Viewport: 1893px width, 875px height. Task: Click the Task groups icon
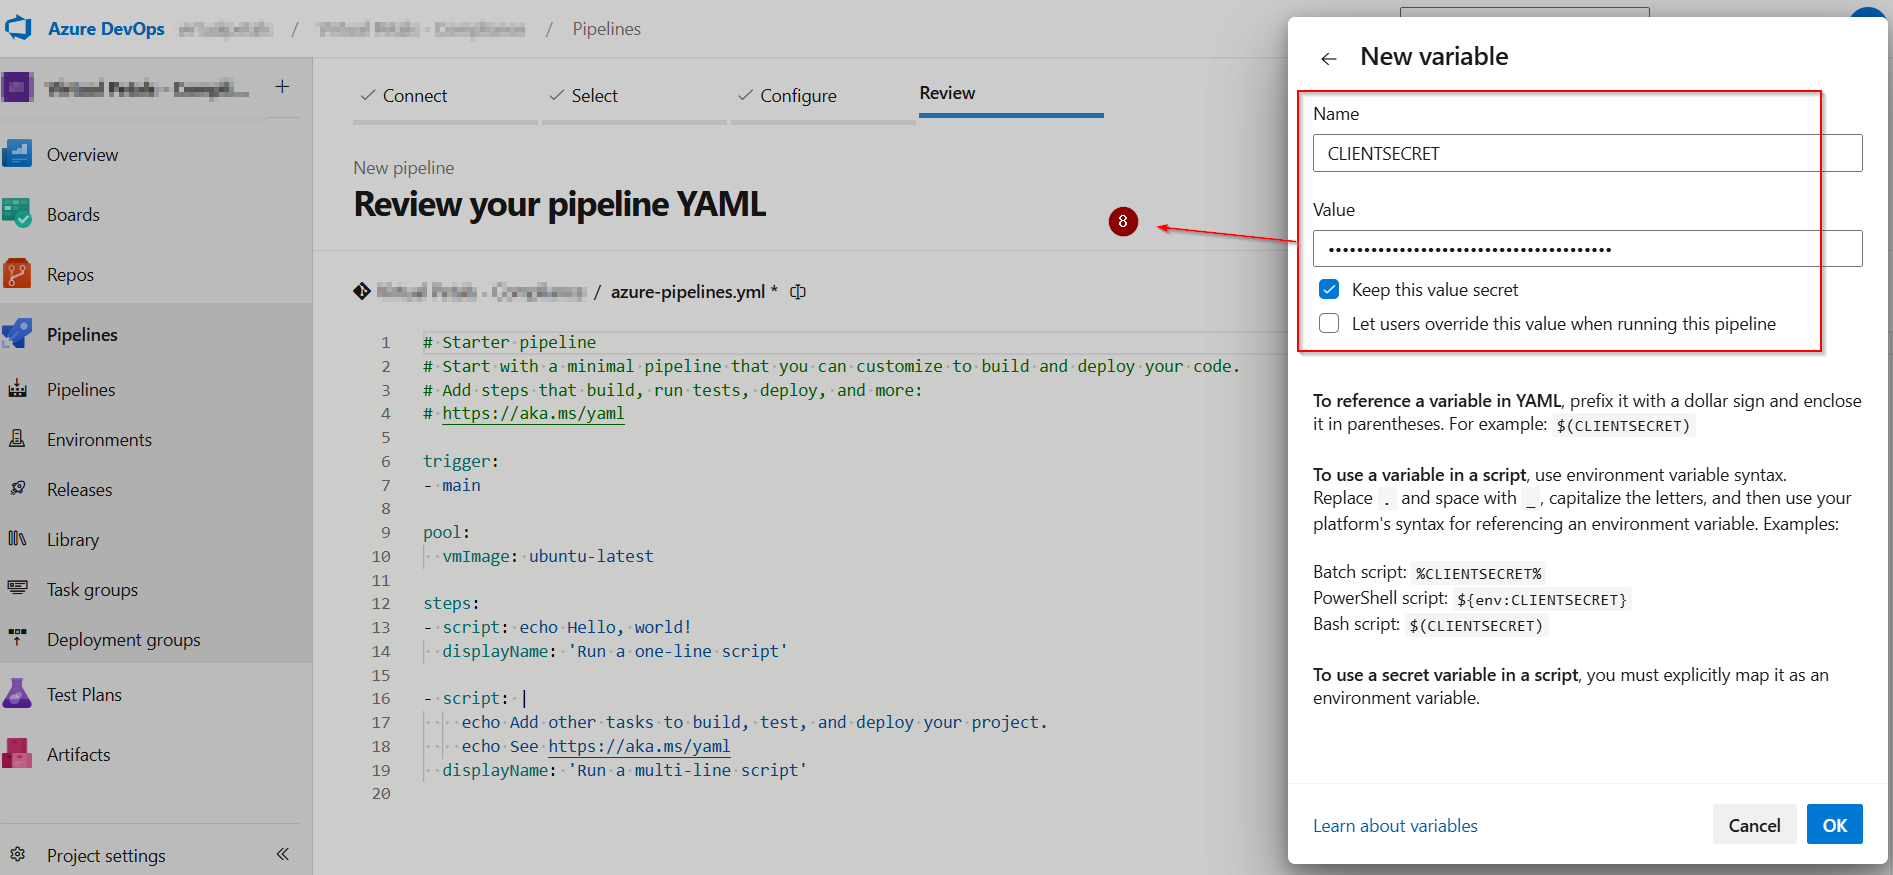coord(18,589)
